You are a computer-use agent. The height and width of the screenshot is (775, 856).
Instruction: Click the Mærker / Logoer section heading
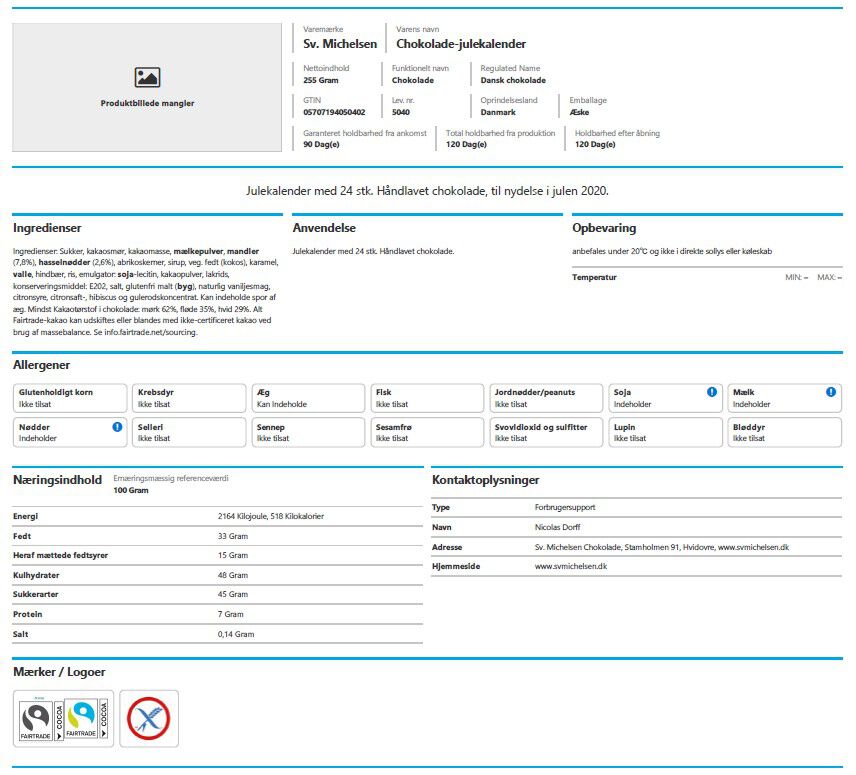click(x=59, y=672)
